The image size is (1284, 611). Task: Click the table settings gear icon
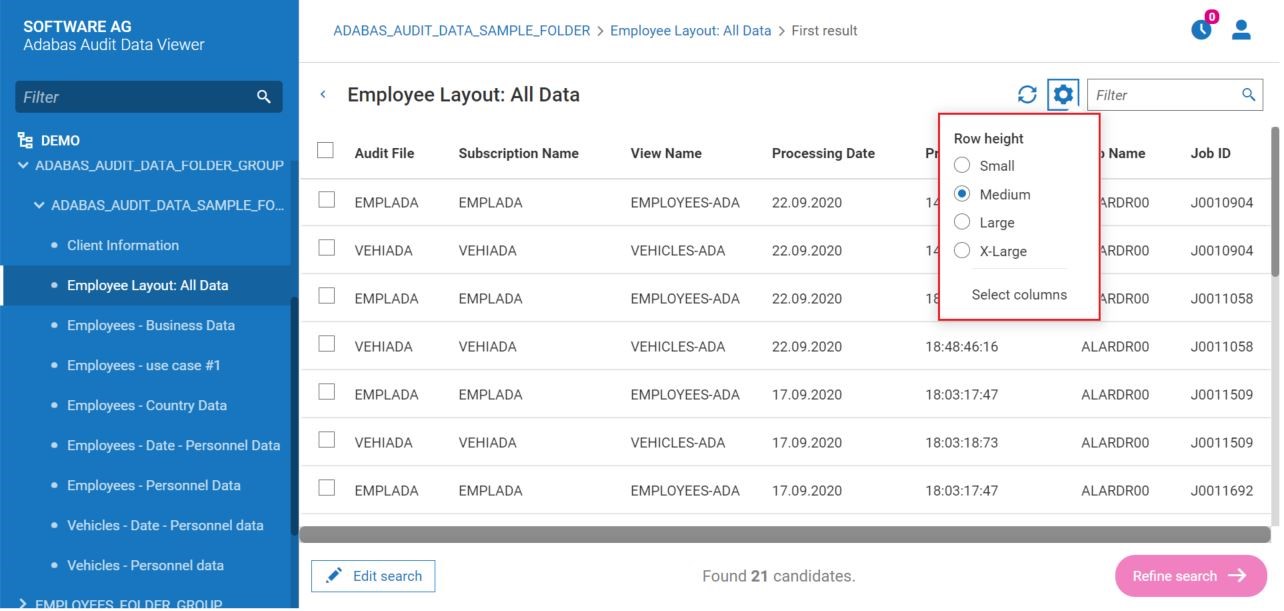click(x=1063, y=95)
